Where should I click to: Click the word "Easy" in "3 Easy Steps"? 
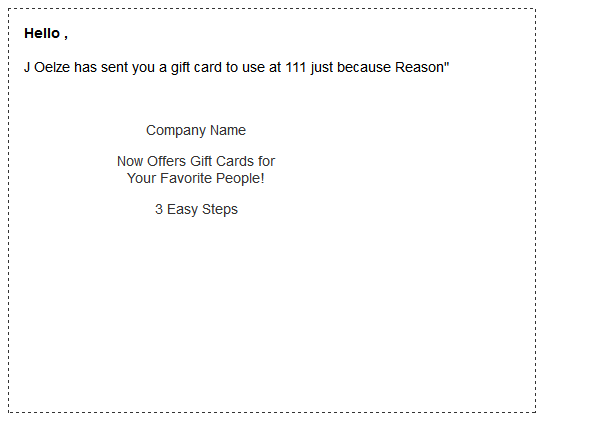[182, 209]
